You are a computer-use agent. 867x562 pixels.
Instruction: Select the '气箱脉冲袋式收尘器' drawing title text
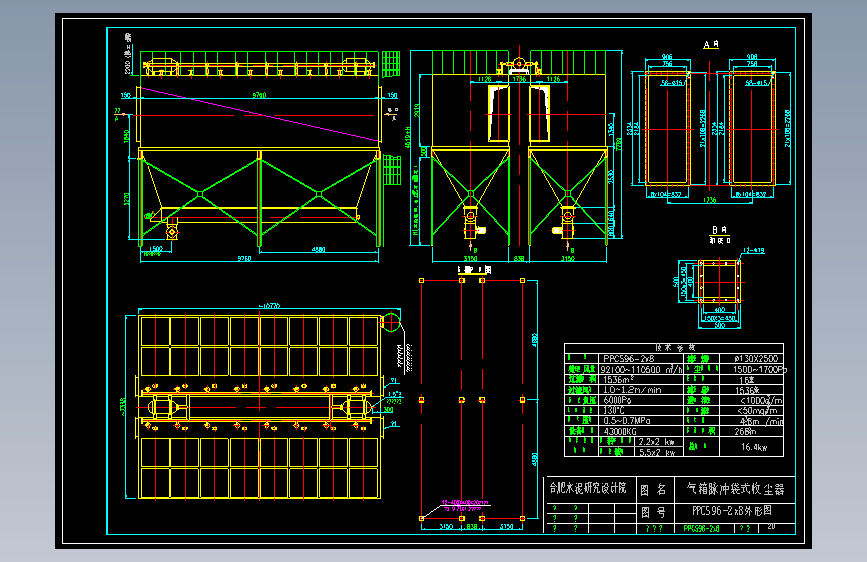(x=735, y=489)
